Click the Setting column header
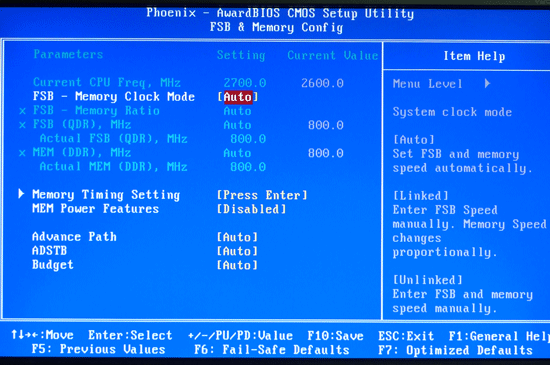550x365 pixels. pos(241,55)
